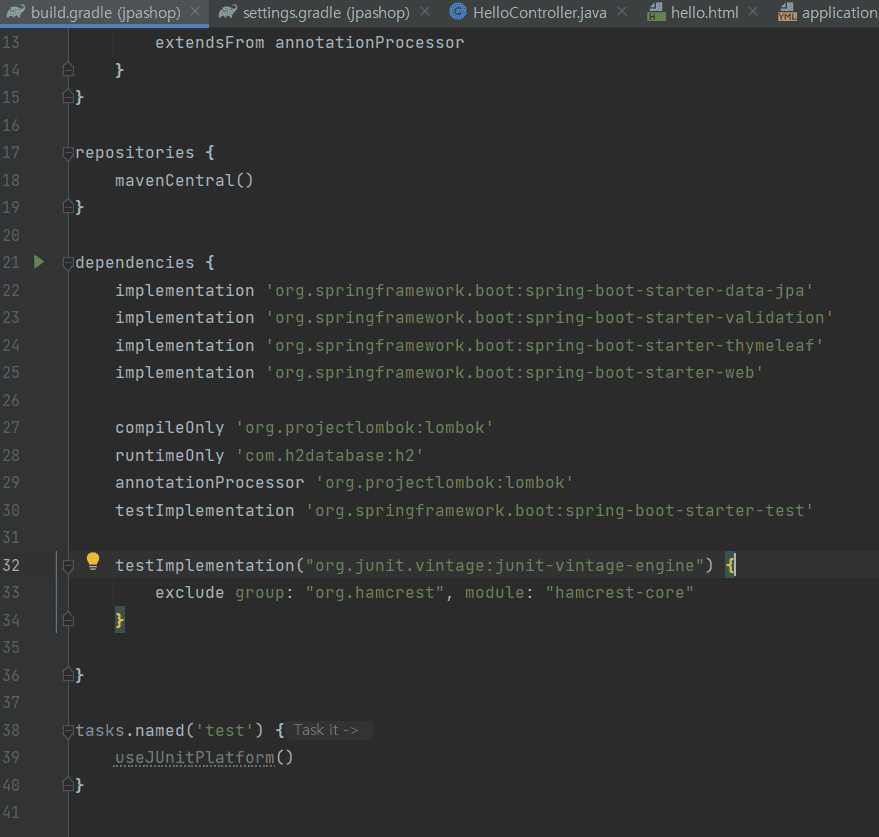Switch to the build.gradle (jpashop) tab
This screenshot has height=837, width=879.
pyautogui.click(x=105, y=12)
